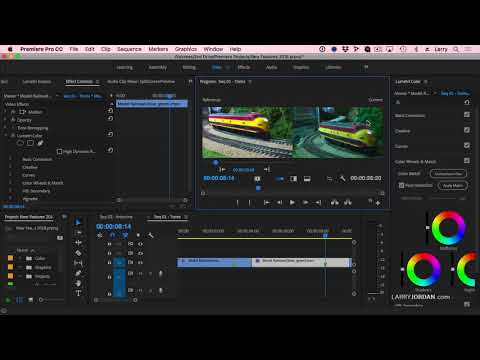
Task: Step back one frame in Program Monitor
Action: (x=279, y=202)
